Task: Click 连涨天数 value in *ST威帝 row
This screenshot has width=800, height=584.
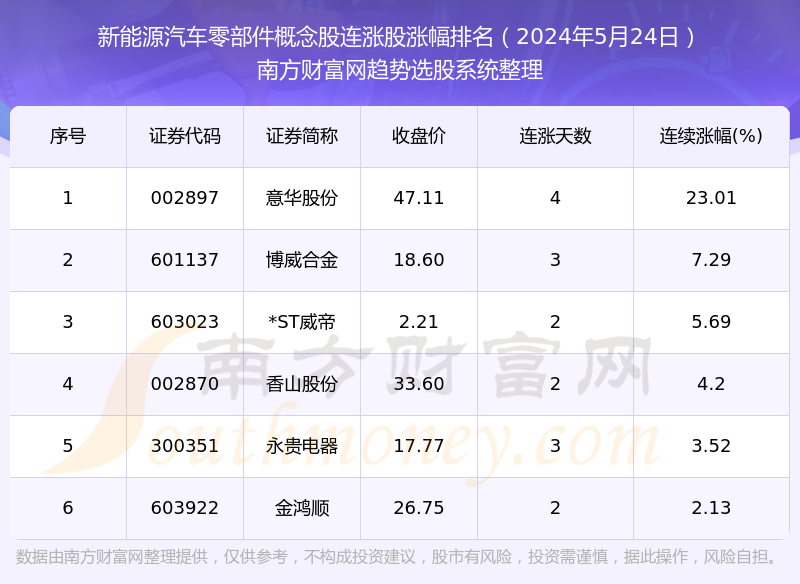Action: click(555, 322)
